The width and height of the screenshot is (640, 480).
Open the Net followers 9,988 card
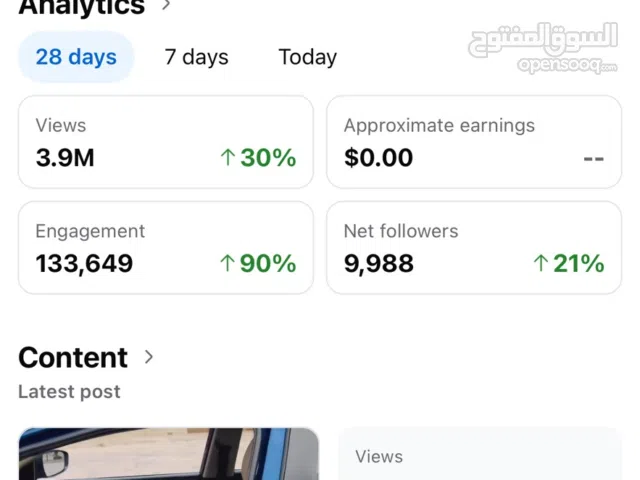[x=474, y=248]
